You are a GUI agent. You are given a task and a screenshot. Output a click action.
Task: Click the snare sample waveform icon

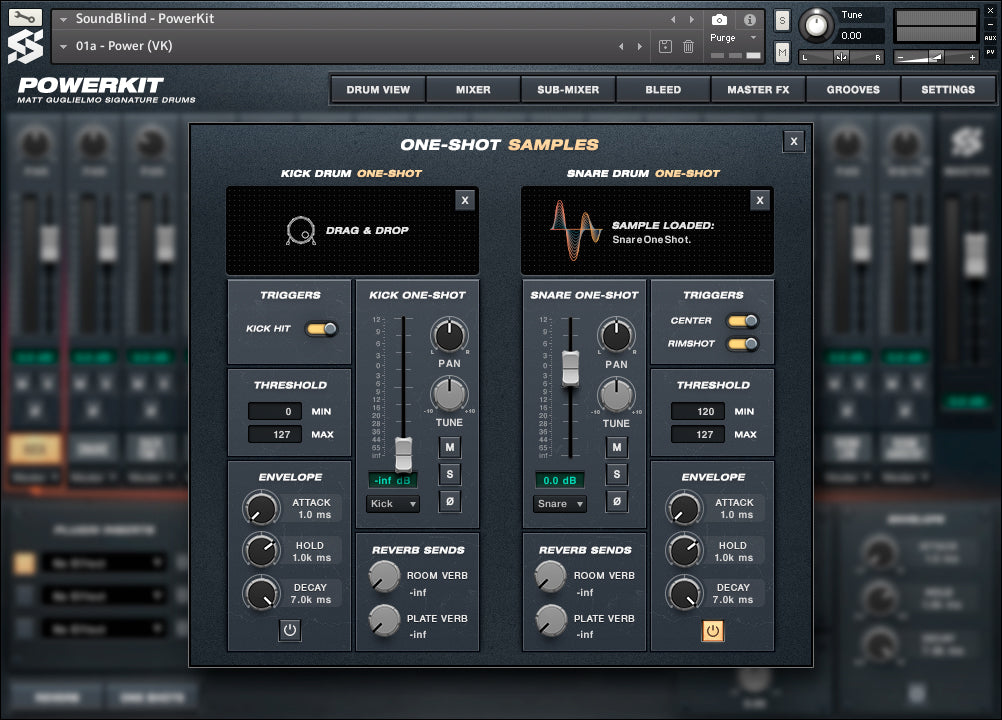576,231
